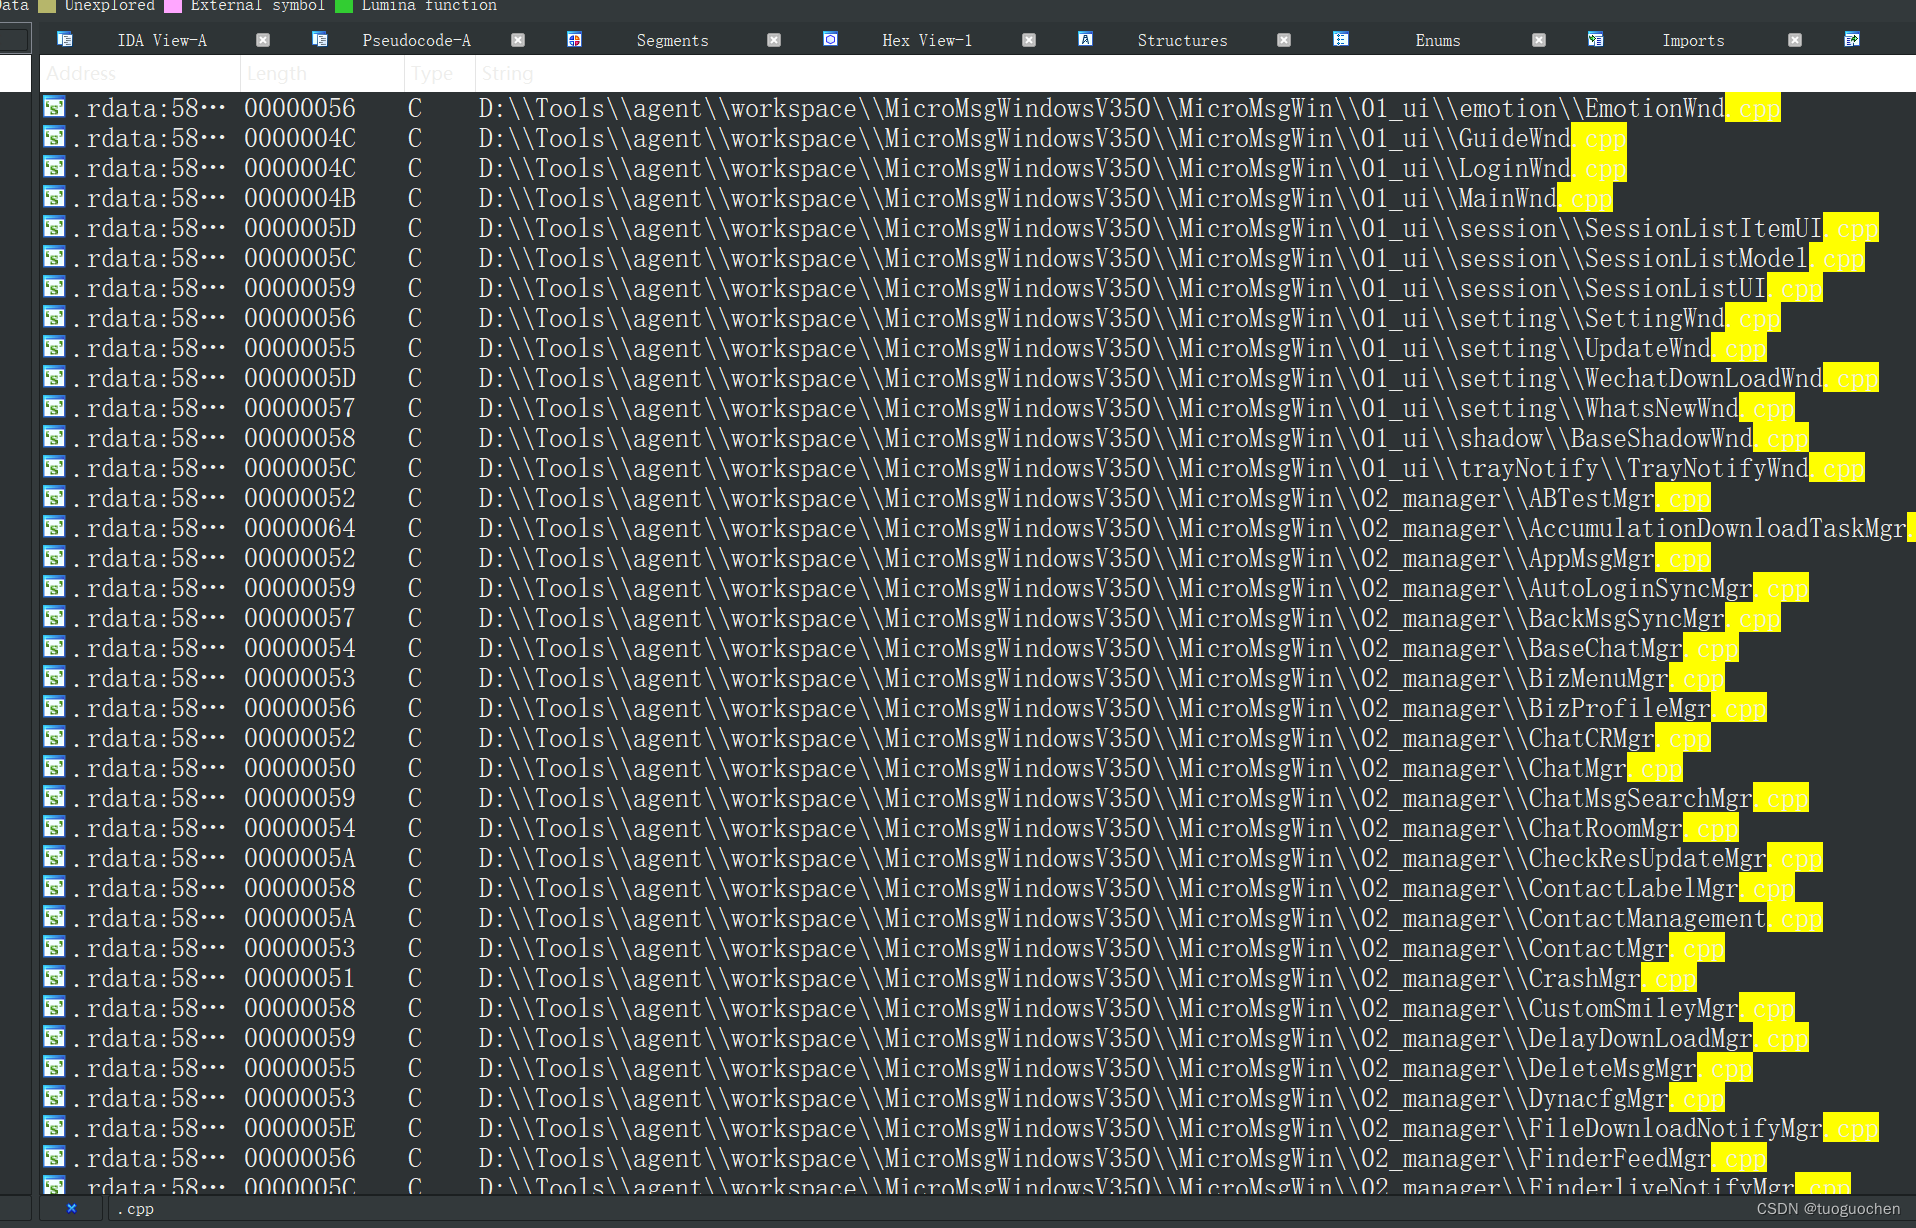Close the Hex View-1 tab

pyautogui.click(x=1029, y=40)
